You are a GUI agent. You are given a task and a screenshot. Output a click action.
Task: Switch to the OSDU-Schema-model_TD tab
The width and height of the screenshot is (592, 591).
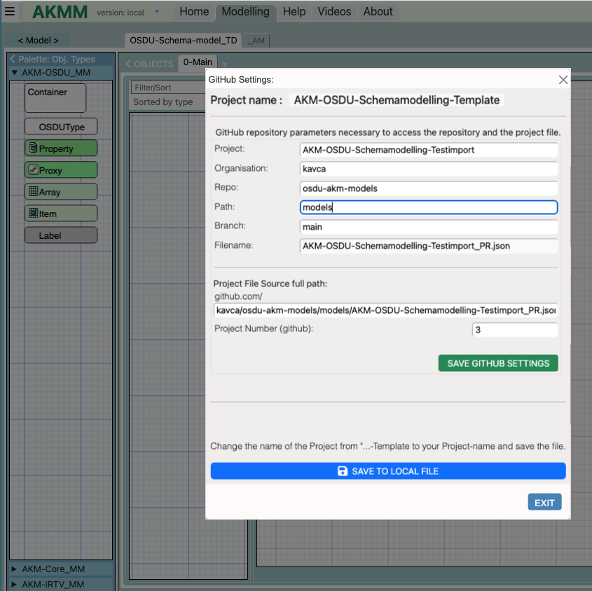click(183, 40)
